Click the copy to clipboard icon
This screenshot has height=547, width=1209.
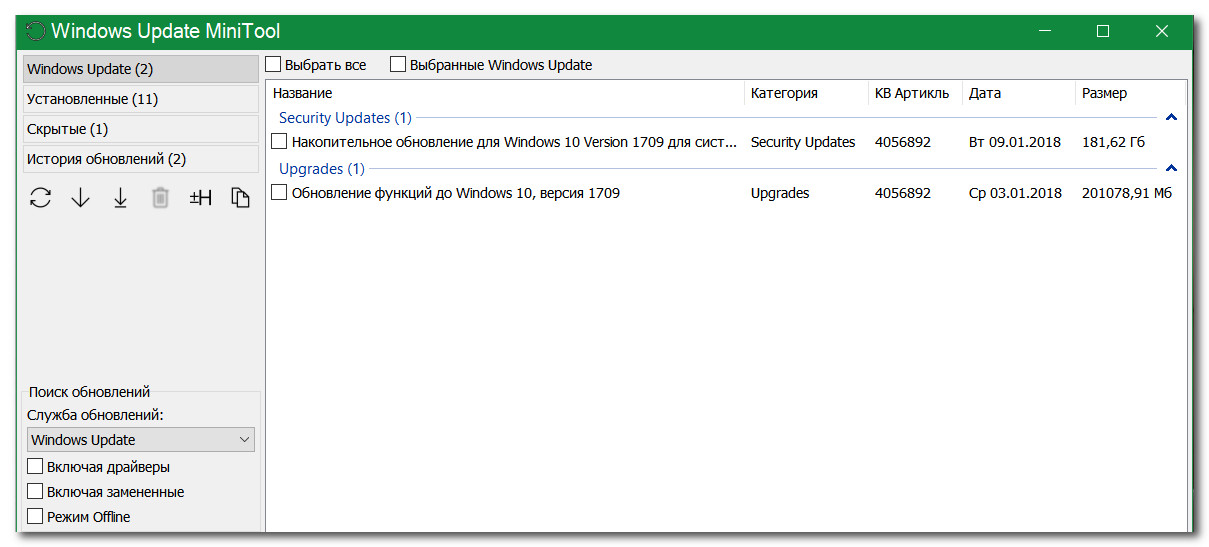[240, 198]
